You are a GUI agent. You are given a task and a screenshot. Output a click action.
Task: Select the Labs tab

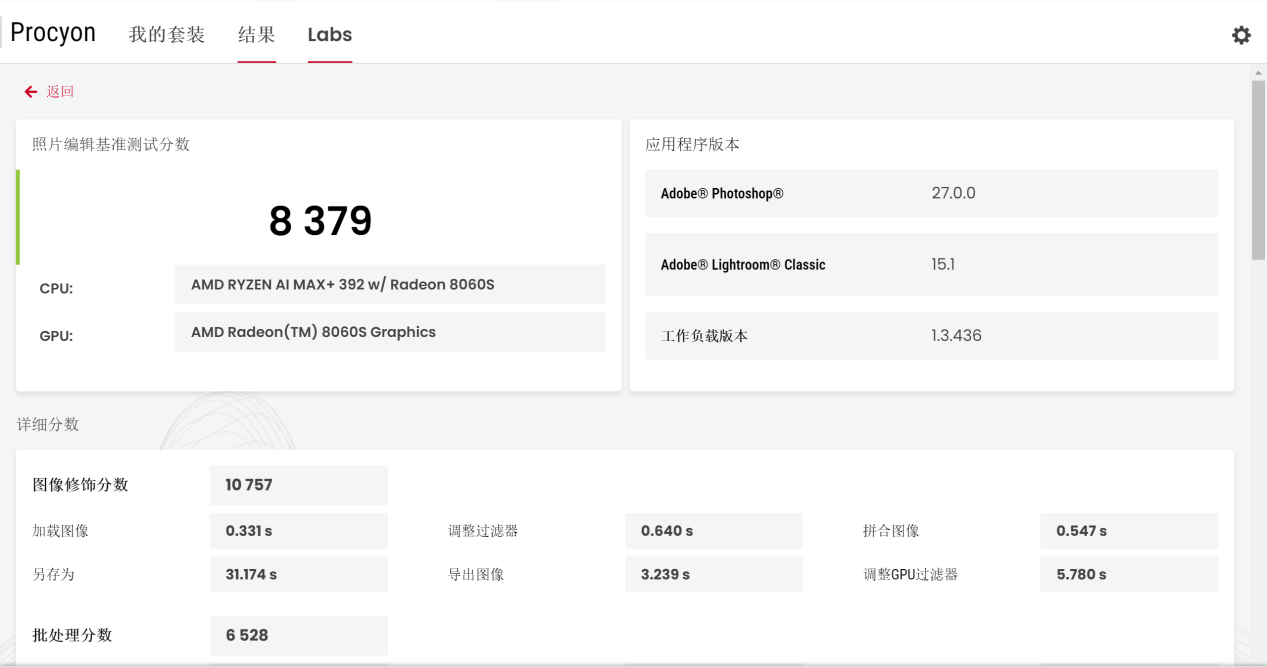[330, 35]
